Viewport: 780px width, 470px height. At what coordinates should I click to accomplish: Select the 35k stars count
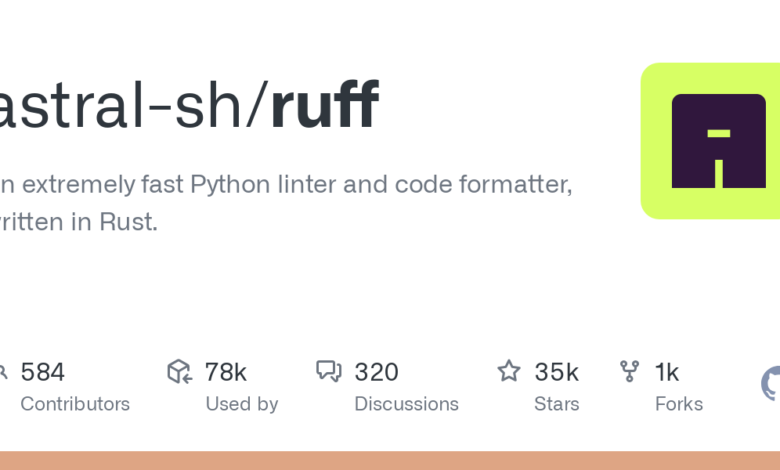pos(556,372)
